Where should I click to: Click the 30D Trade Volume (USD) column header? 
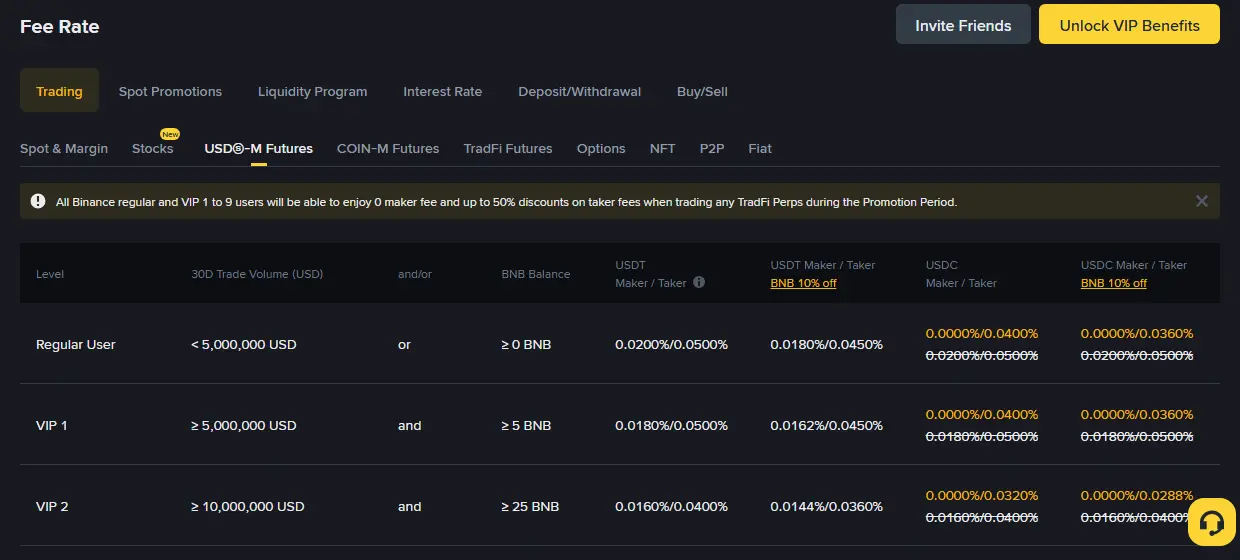pos(257,274)
